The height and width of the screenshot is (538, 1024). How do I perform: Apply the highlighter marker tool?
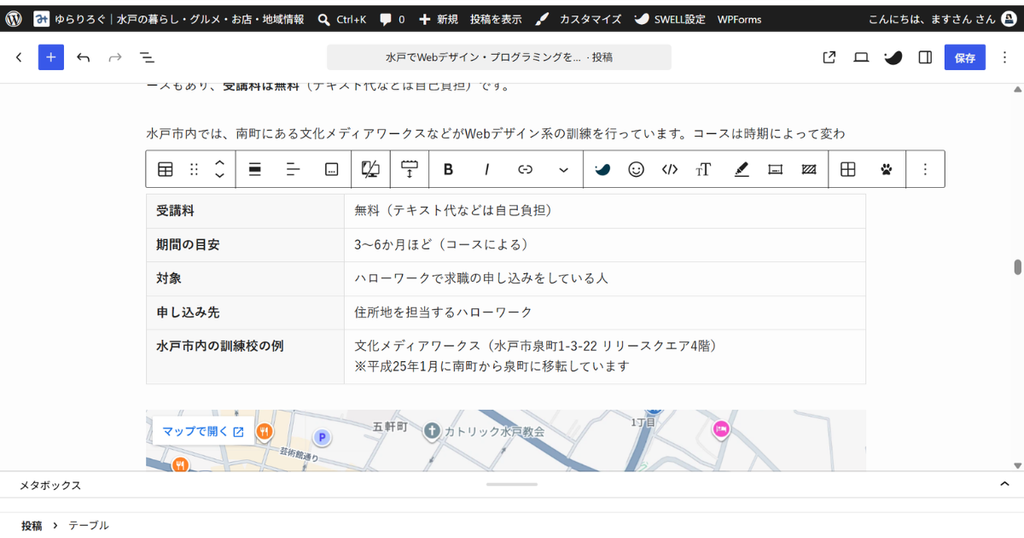[x=741, y=169]
